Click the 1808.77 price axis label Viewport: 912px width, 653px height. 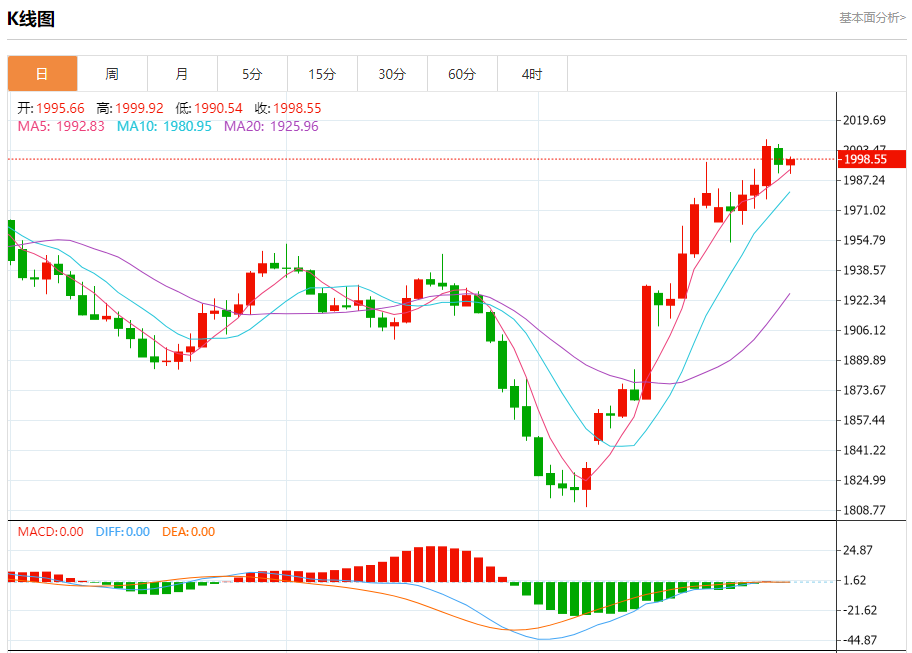[865, 510]
